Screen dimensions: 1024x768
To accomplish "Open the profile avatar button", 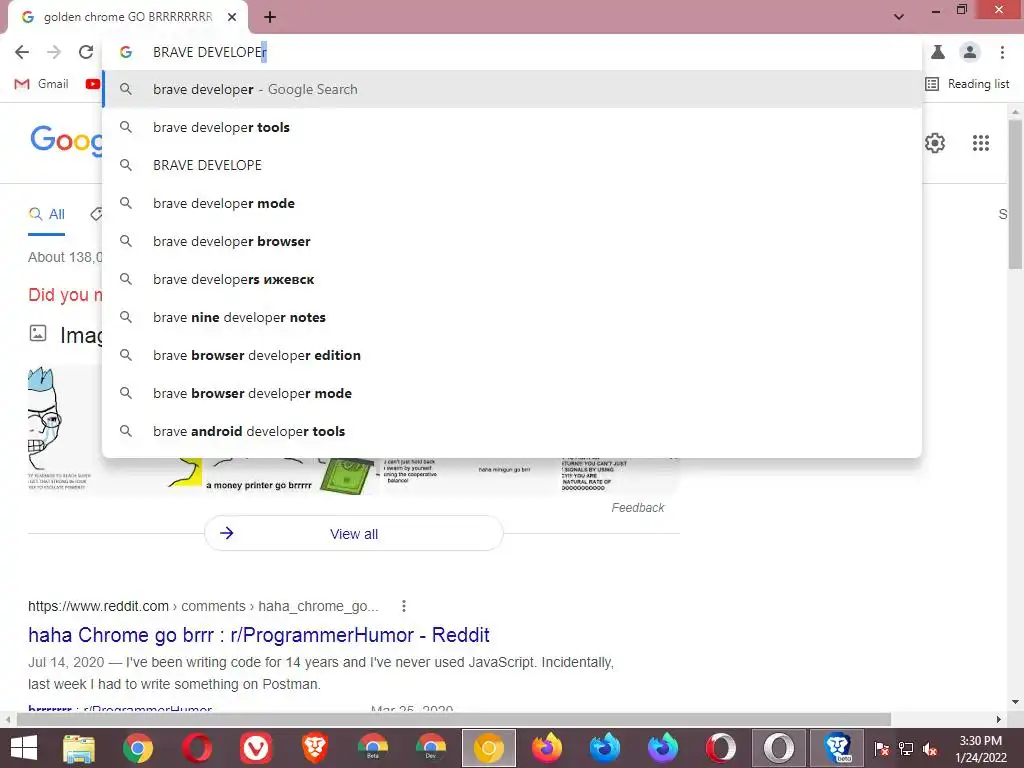I will (970, 52).
